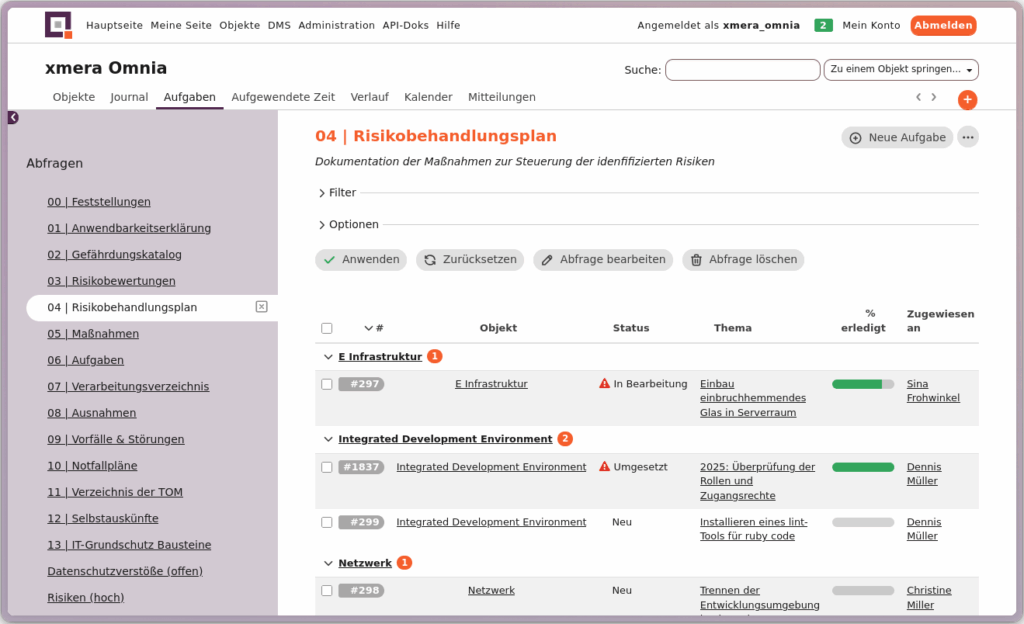
Task: Expand the Optionen section
Action: (348, 225)
